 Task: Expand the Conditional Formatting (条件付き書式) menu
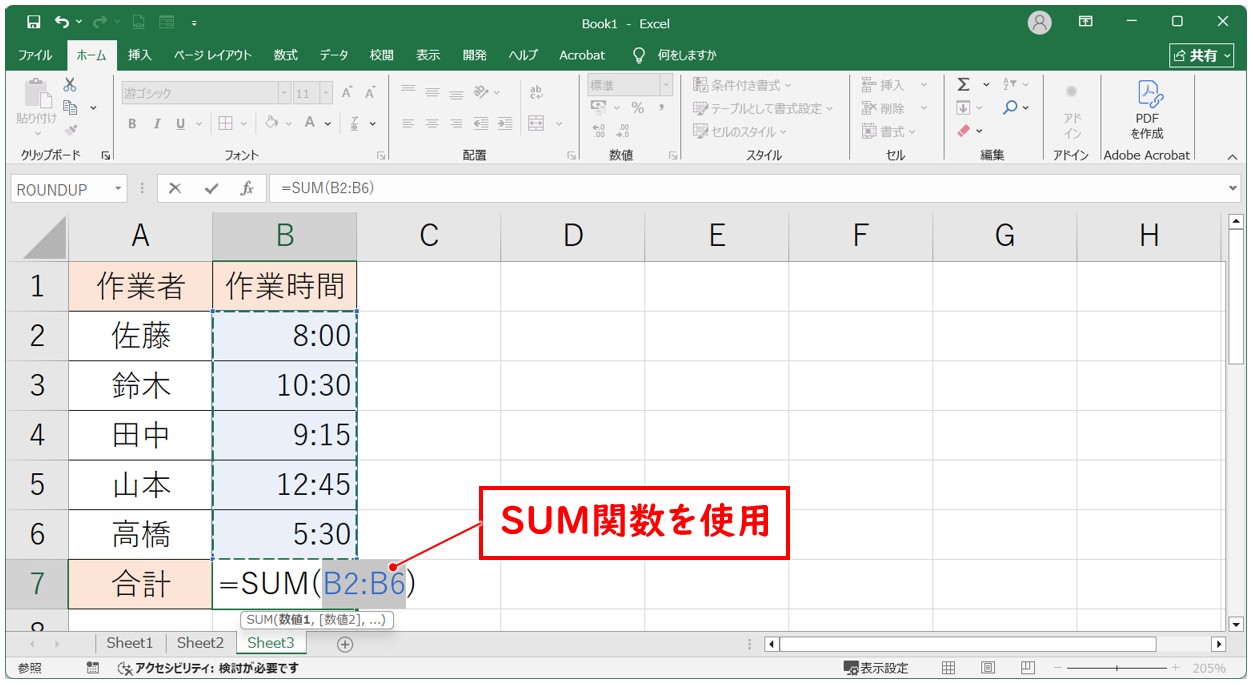point(742,85)
